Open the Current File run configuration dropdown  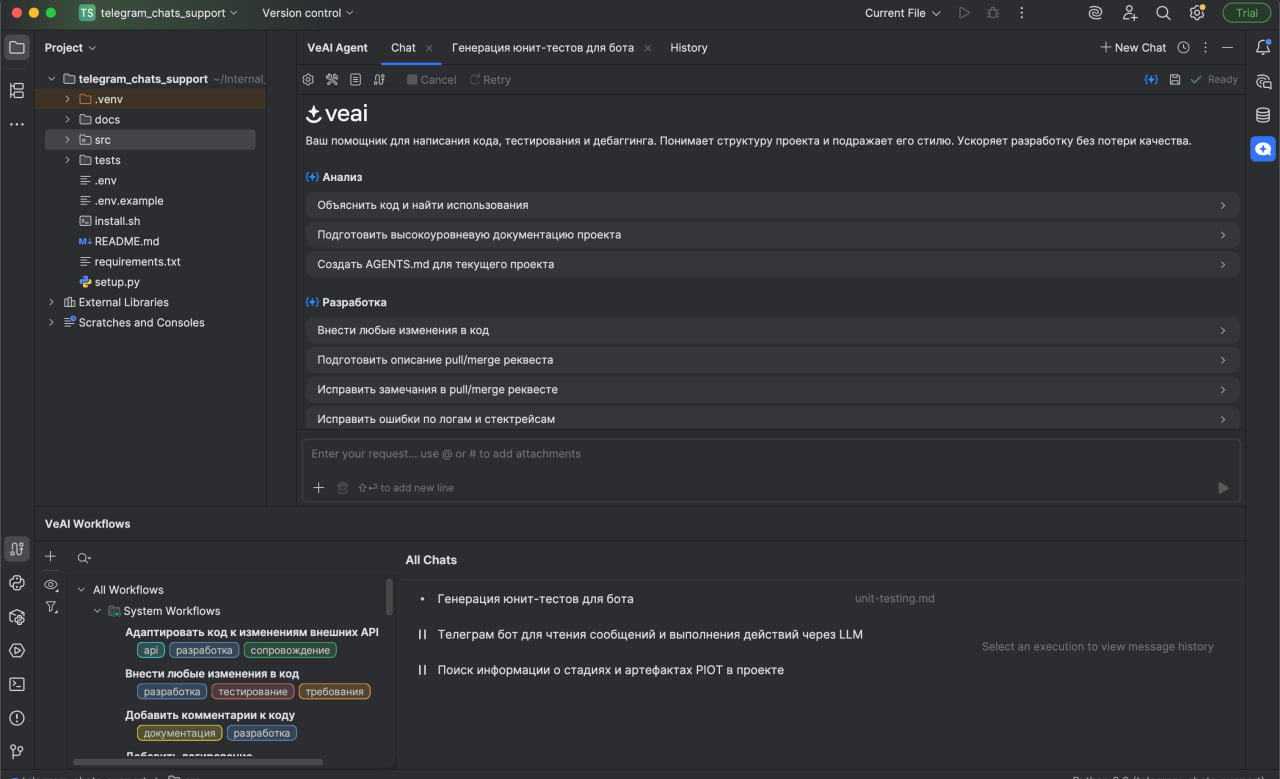[901, 13]
